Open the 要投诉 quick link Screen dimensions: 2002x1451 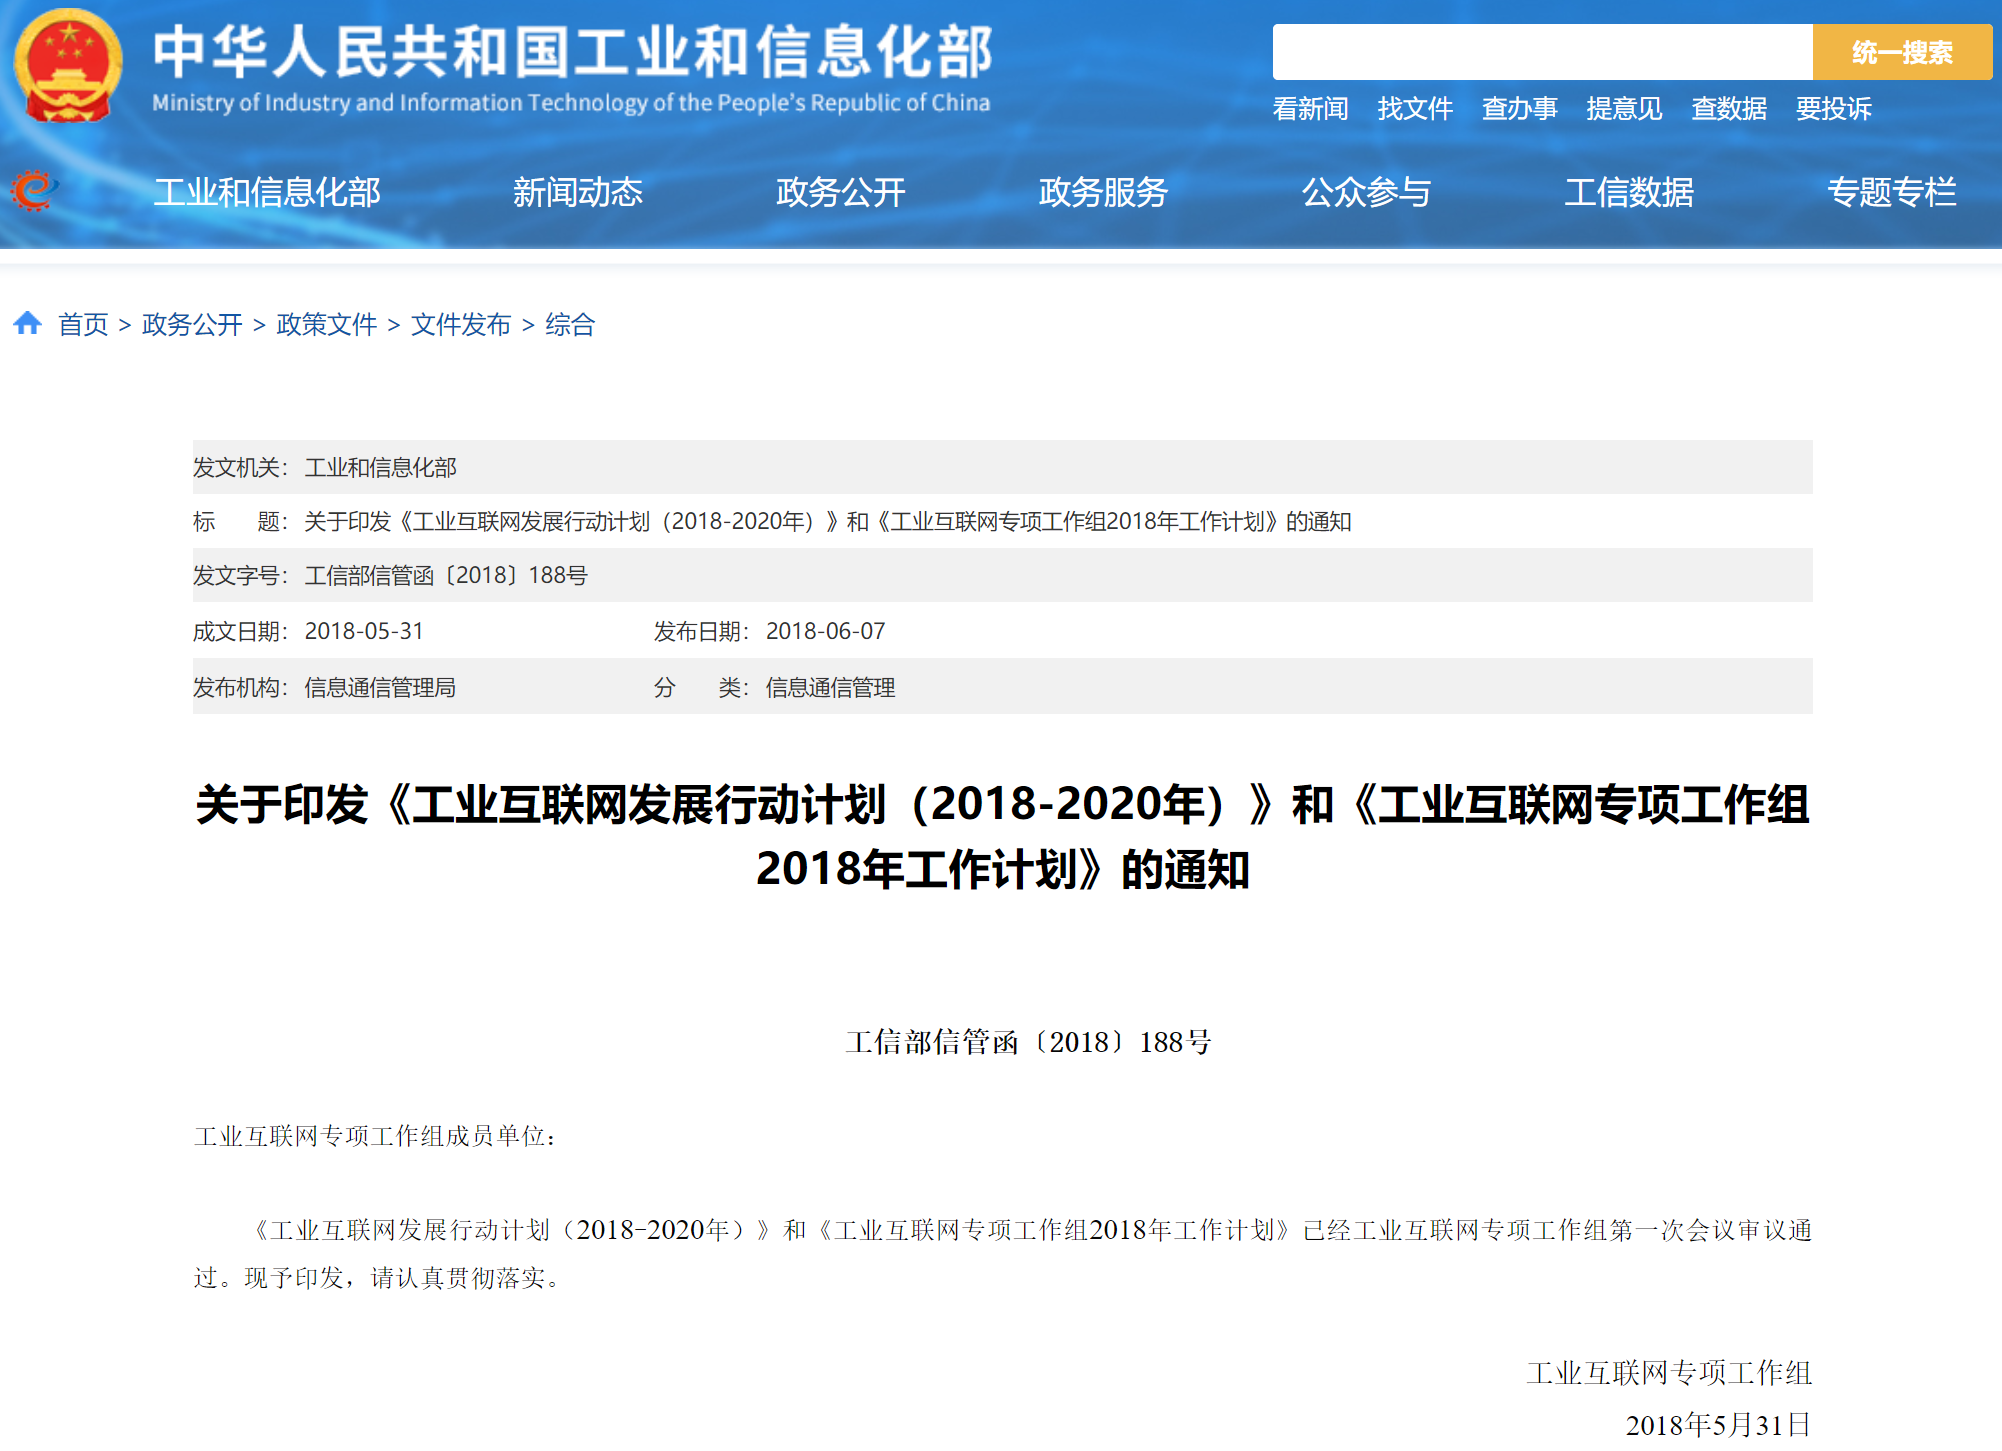click(1833, 108)
